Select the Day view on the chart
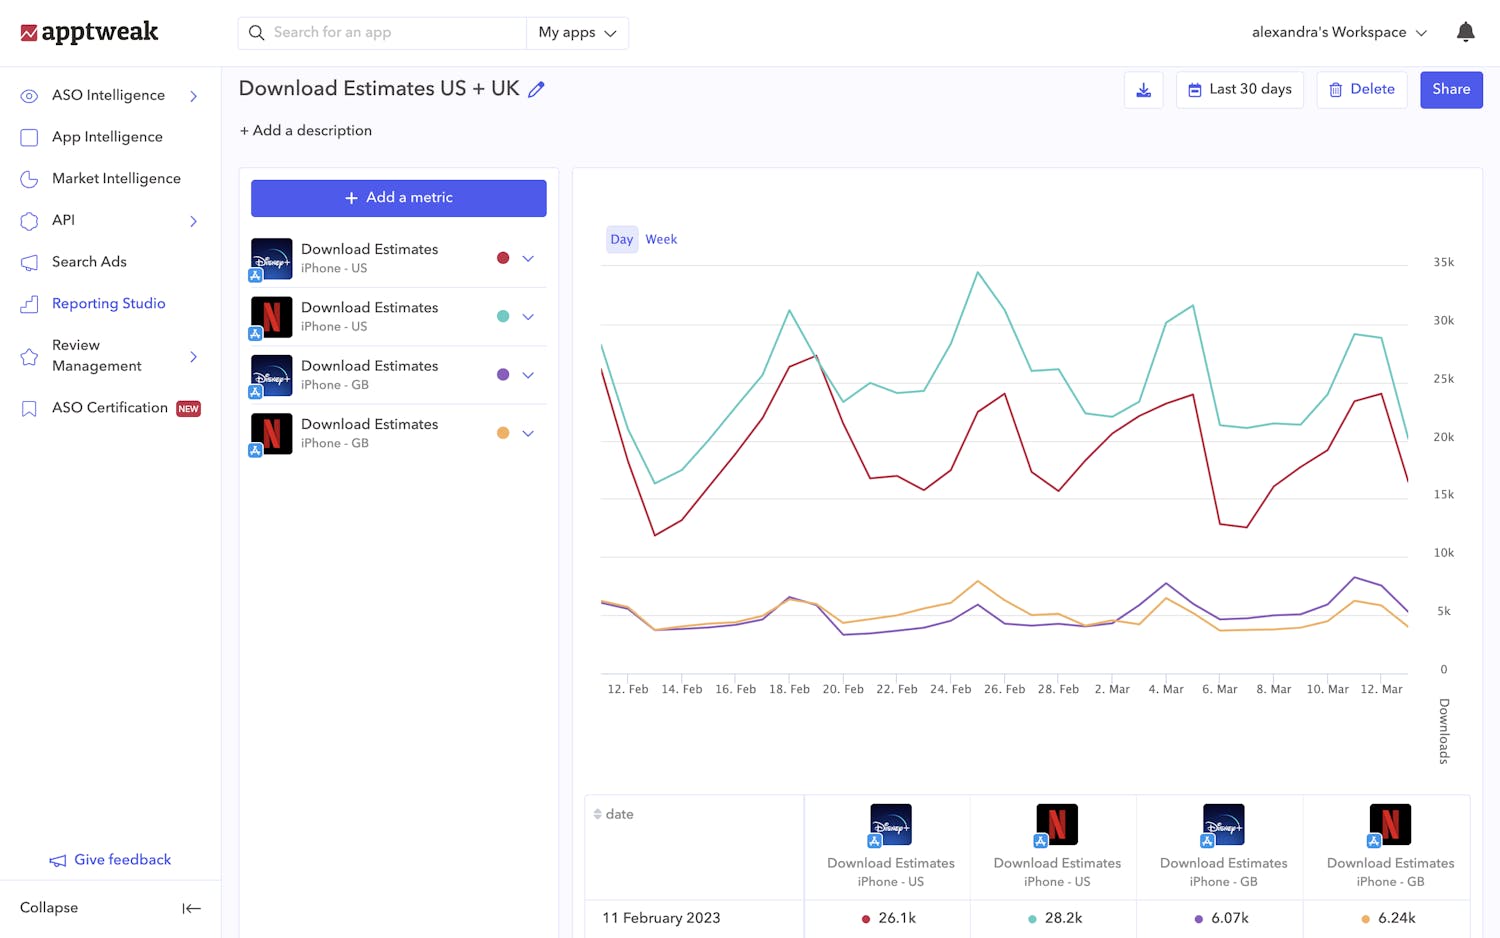 (621, 239)
